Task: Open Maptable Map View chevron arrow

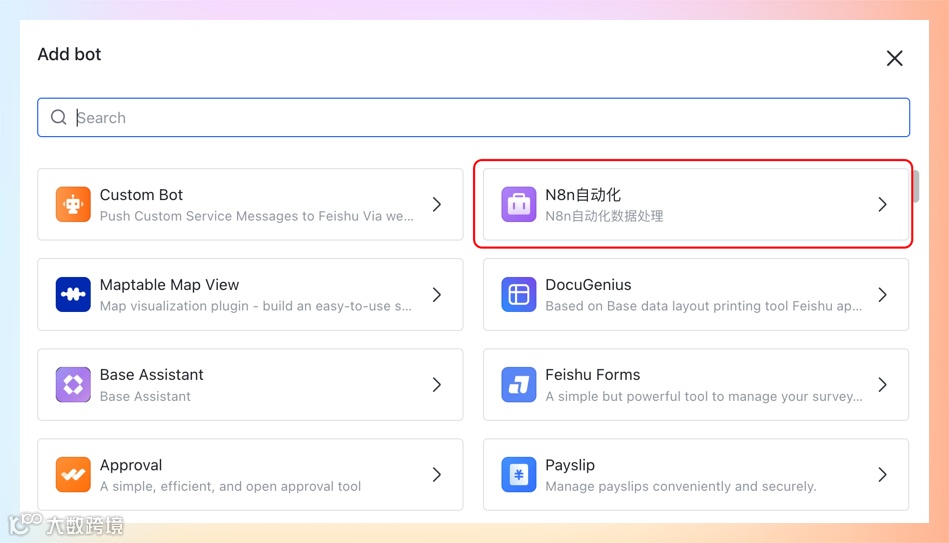Action: click(x=437, y=294)
